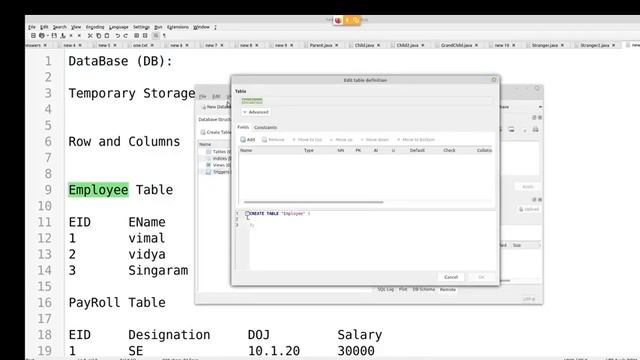Click the Save icon in editor toolbar

pos(54,36)
